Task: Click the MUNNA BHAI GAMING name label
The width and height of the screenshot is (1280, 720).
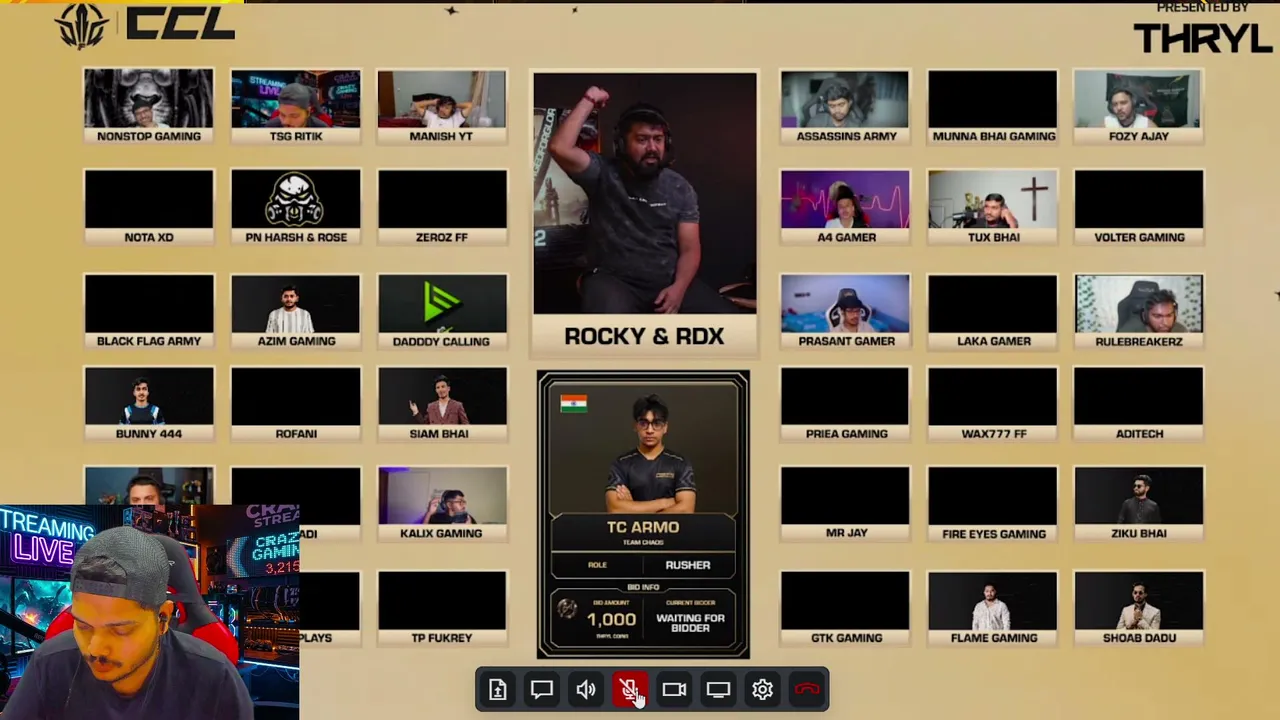Action: pos(993,136)
